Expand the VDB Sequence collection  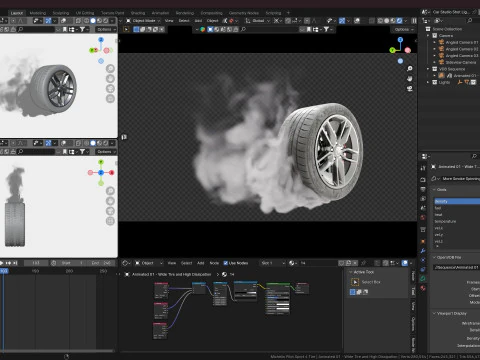coord(428,69)
